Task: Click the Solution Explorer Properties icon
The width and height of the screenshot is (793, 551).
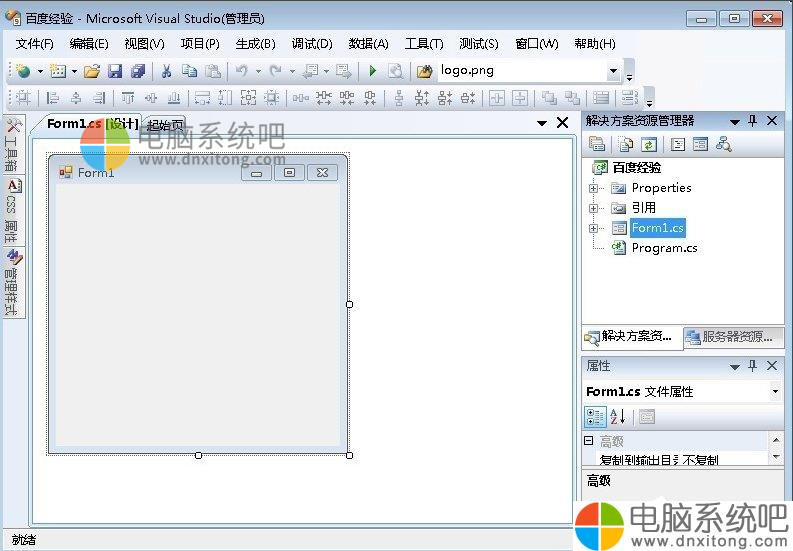Action: tap(597, 145)
